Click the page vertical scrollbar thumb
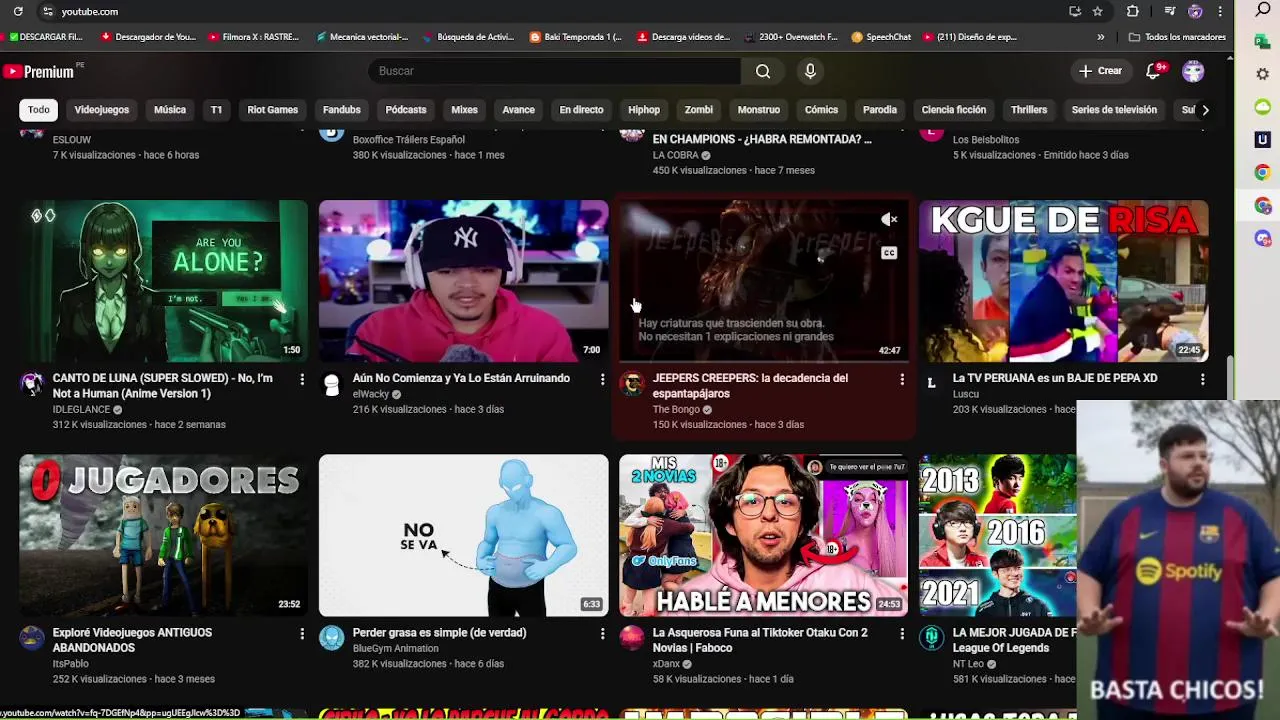Viewport: 1280px width, 720px height. (x=1232, y=378)
